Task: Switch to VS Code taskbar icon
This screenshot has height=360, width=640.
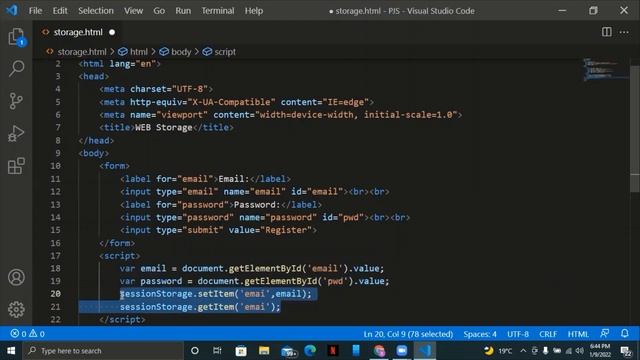Action: click(x=425, y=351)
